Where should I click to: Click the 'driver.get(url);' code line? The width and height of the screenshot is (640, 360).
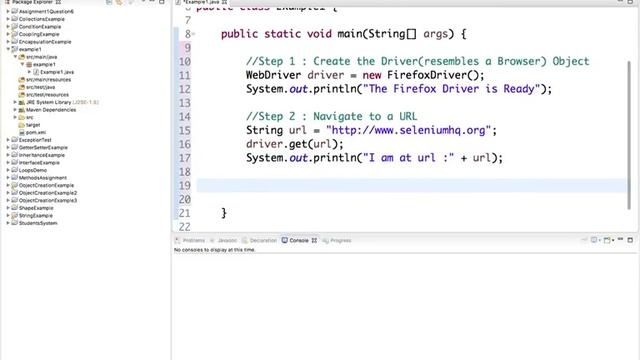[295, 144]
